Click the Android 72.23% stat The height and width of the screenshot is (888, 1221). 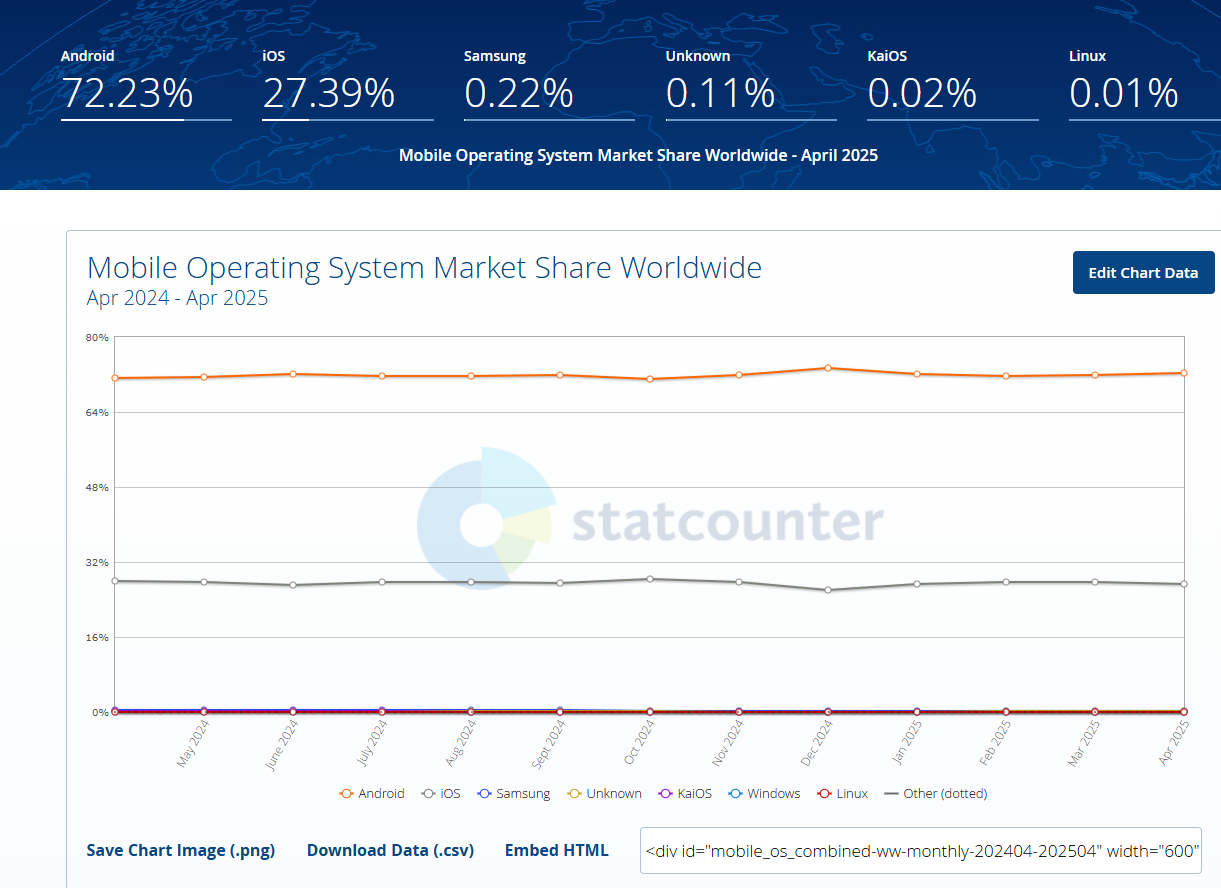tap(146, 84)
